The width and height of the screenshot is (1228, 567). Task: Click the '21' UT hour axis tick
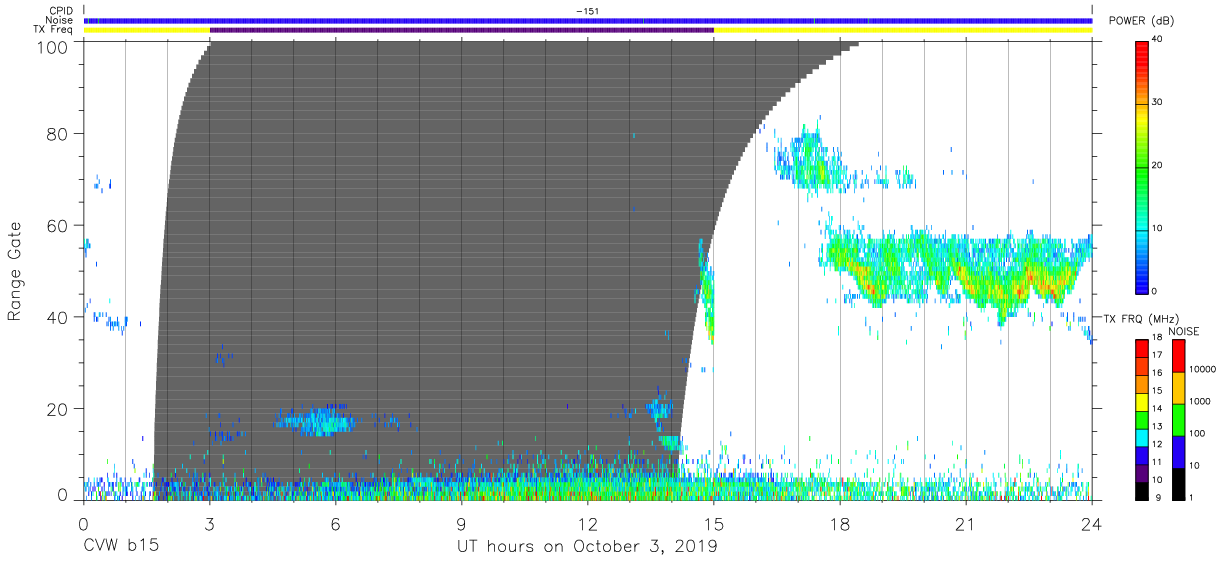point(966,524)
